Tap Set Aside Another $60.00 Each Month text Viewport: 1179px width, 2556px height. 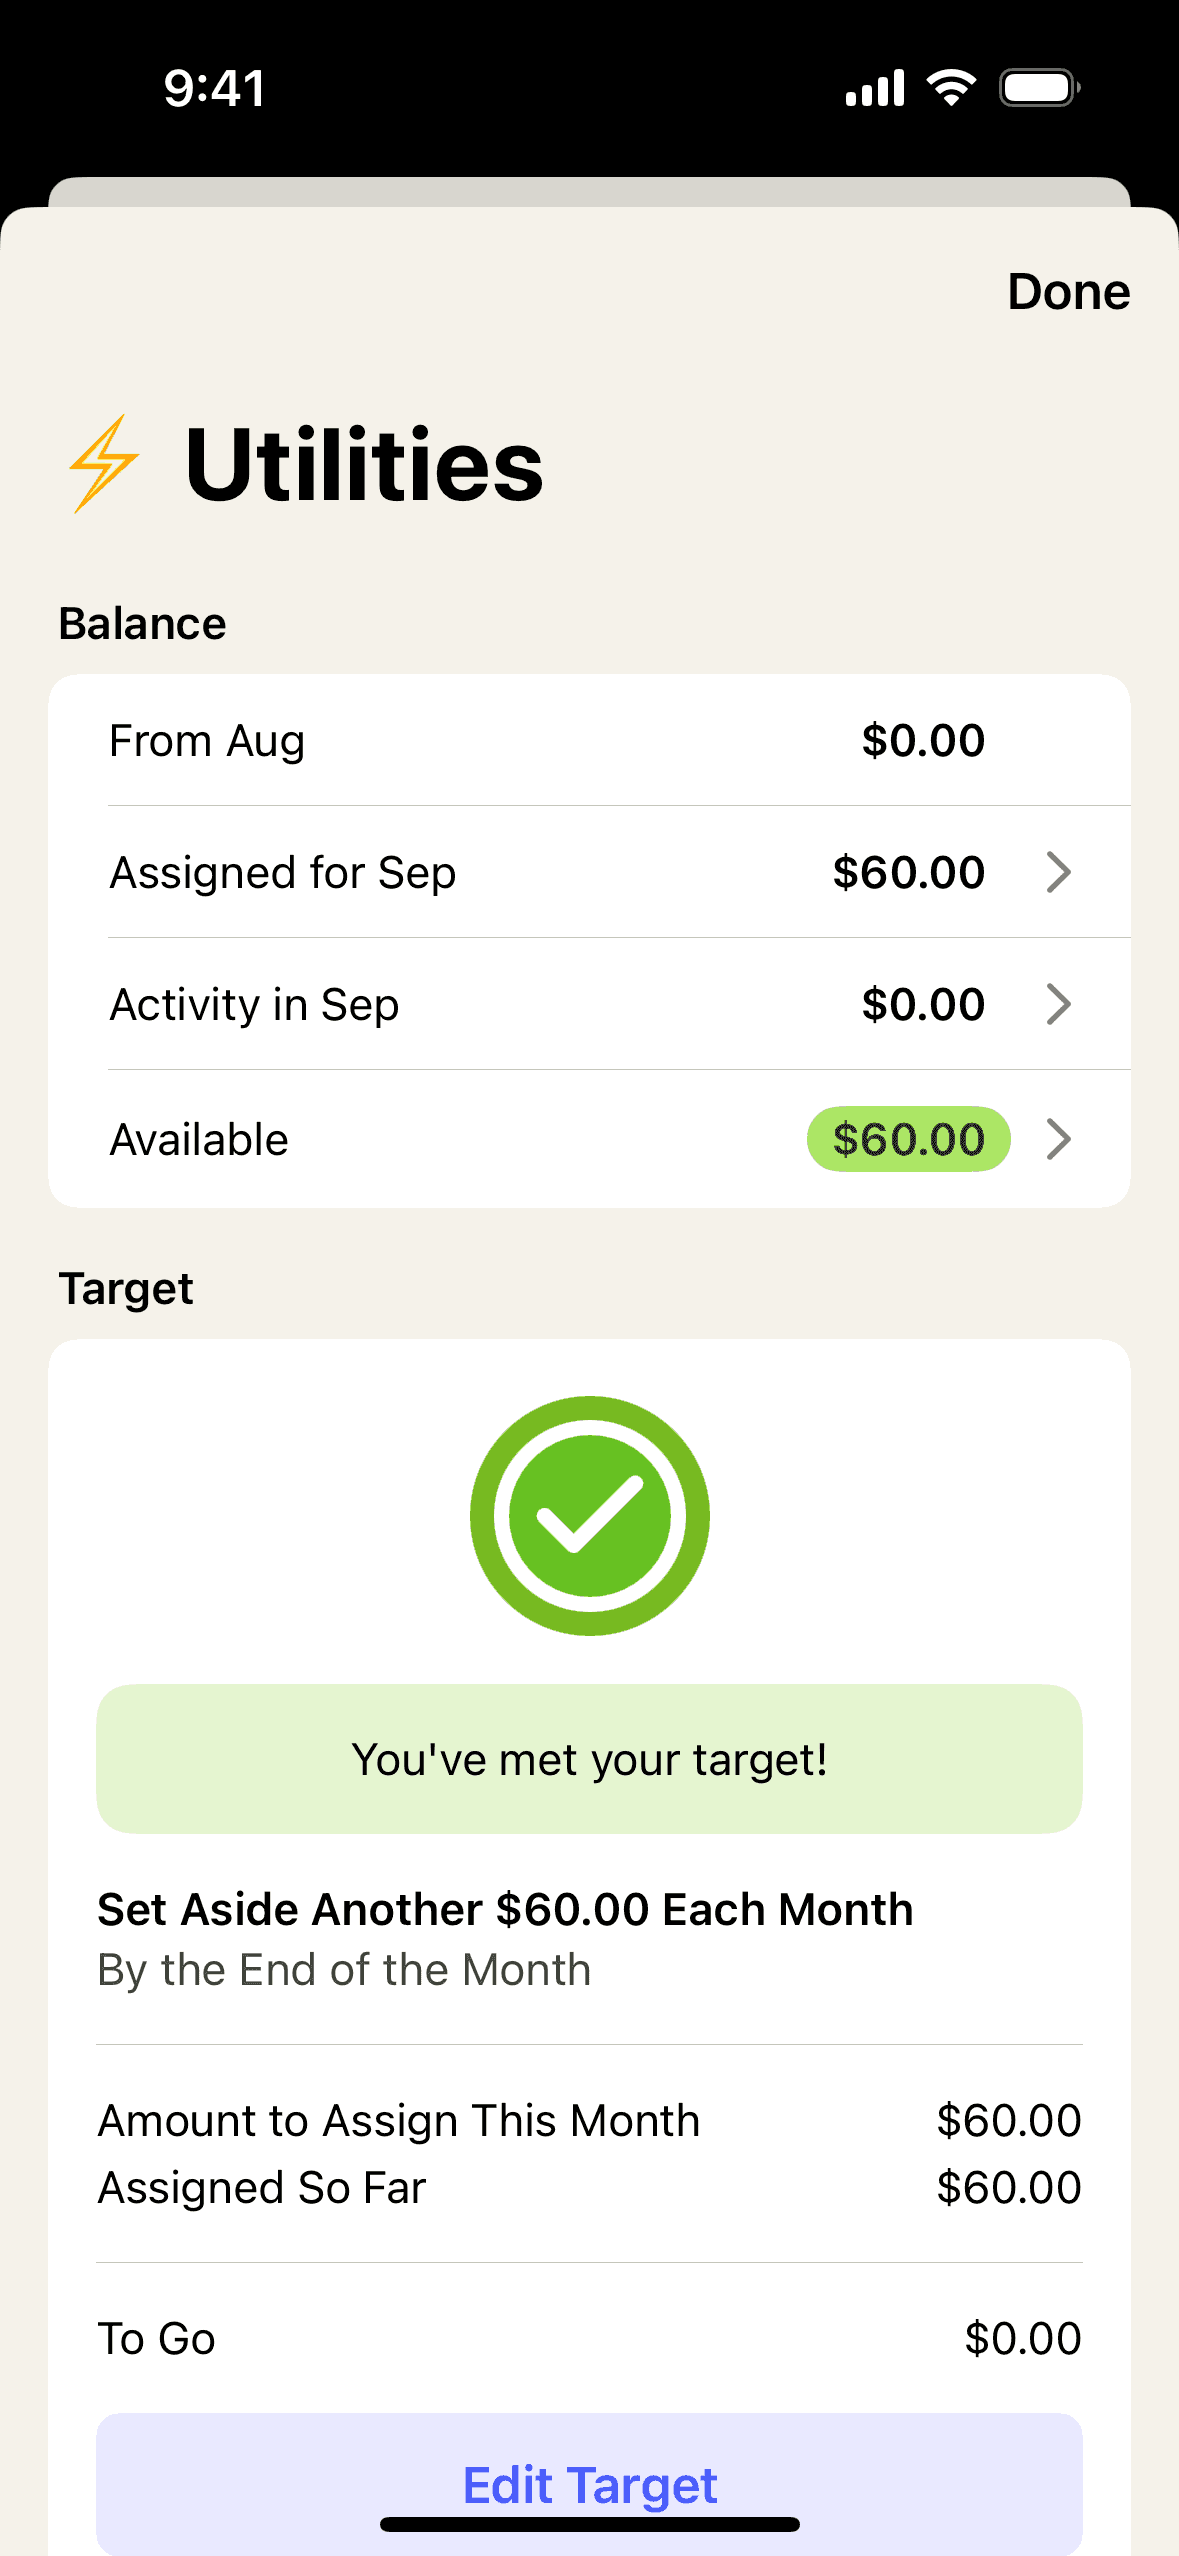(505, 1909)
